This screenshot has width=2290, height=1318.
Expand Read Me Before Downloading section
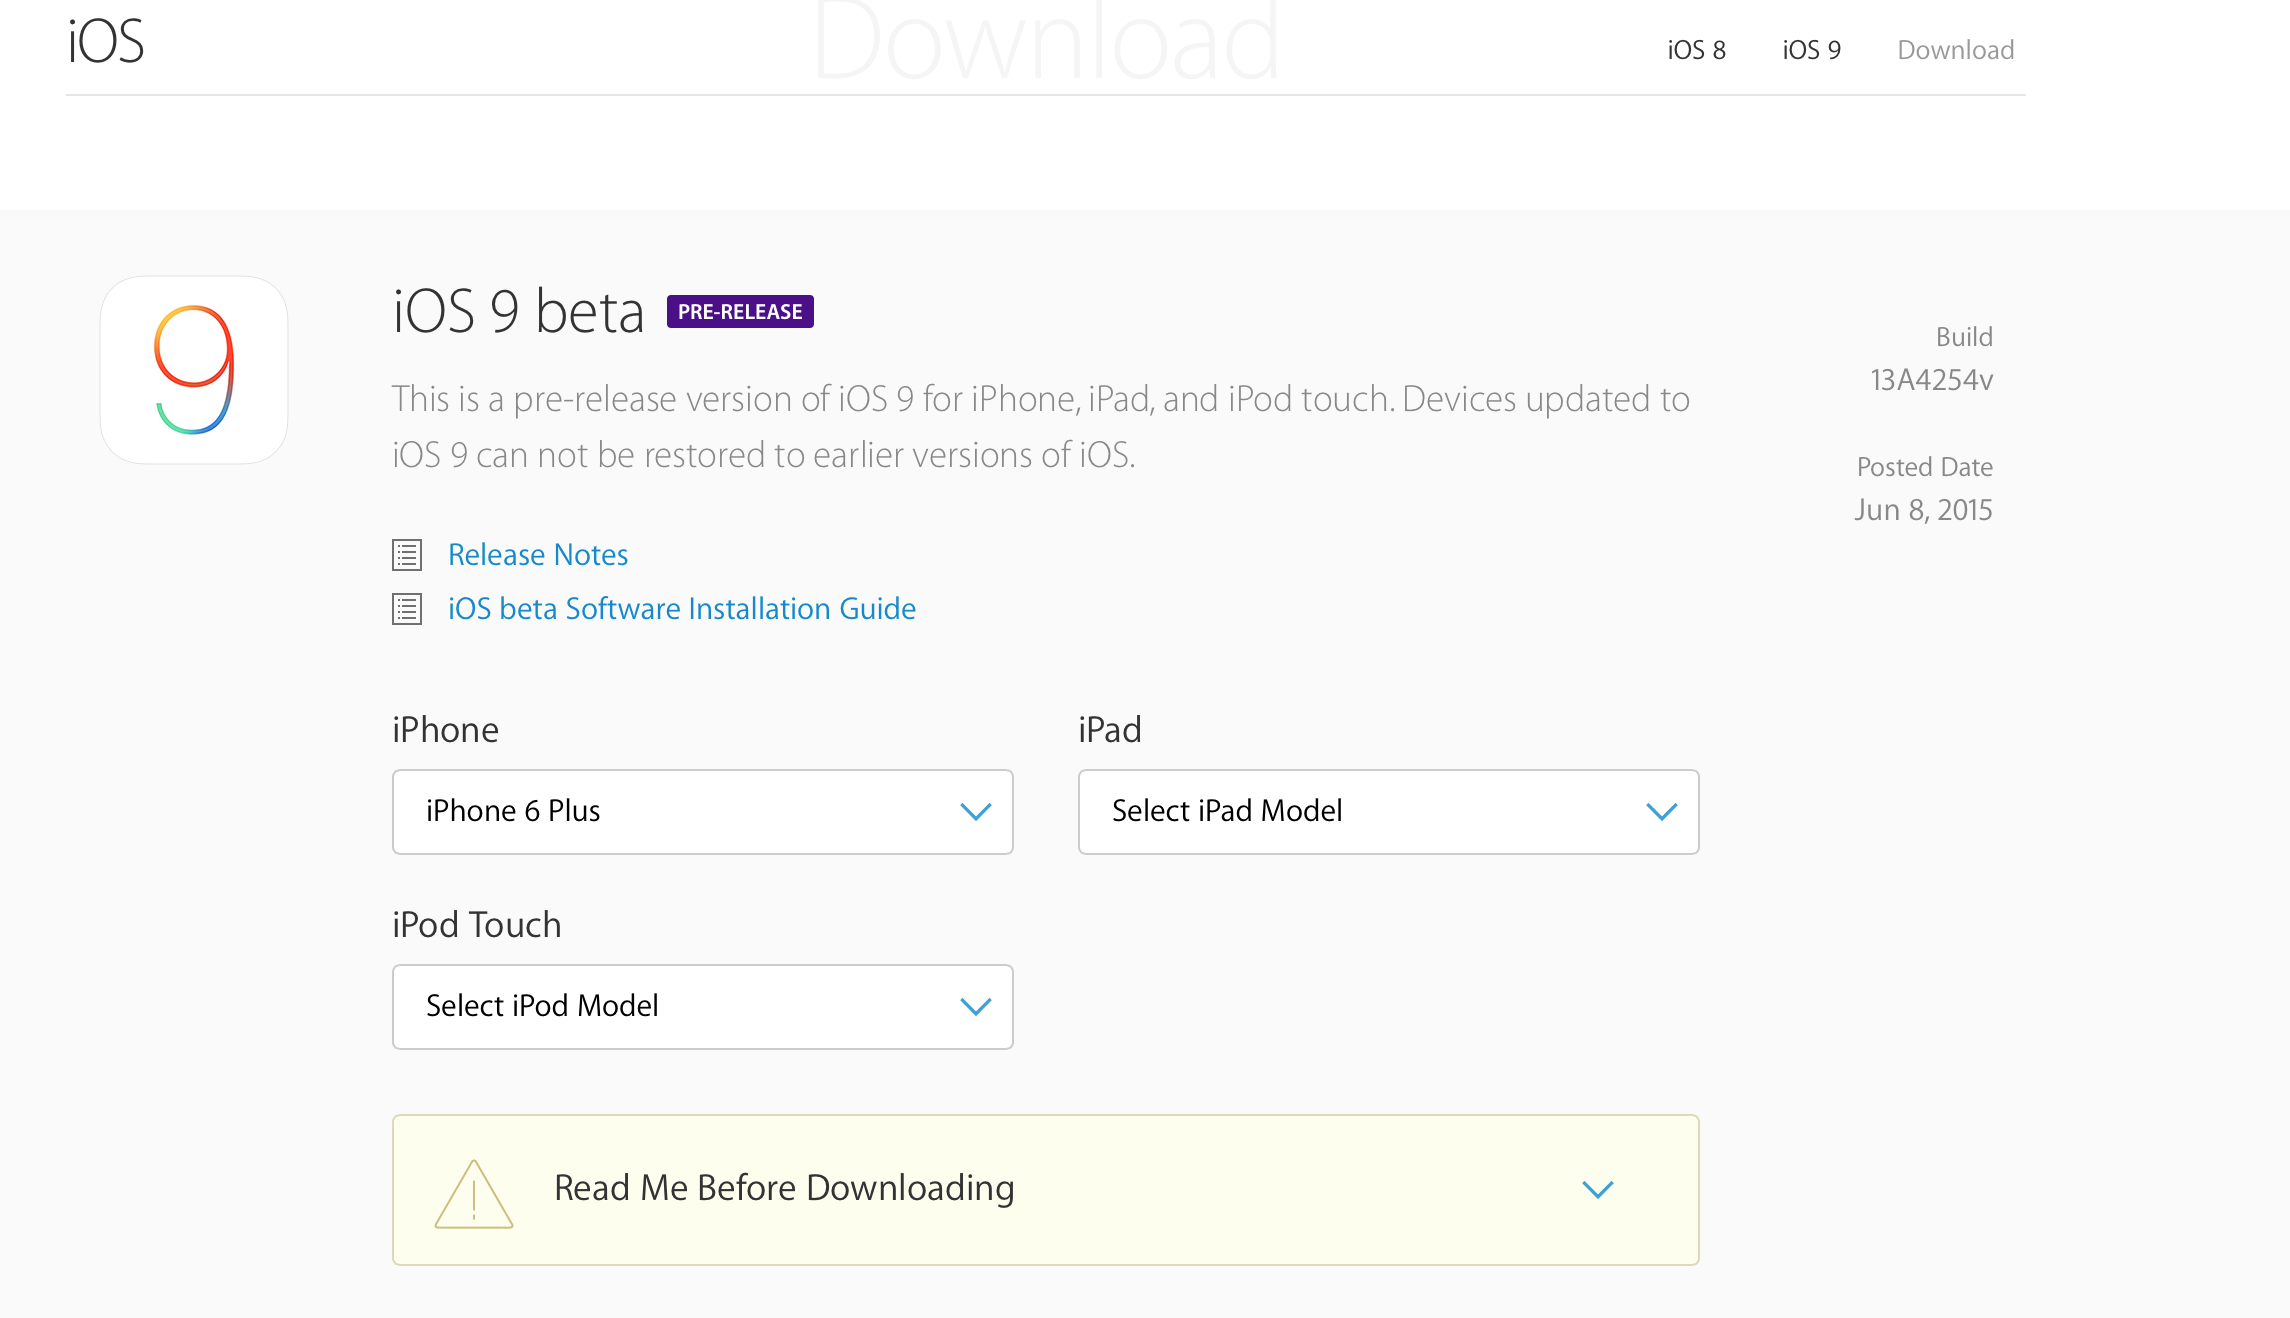[1046, 1190]
